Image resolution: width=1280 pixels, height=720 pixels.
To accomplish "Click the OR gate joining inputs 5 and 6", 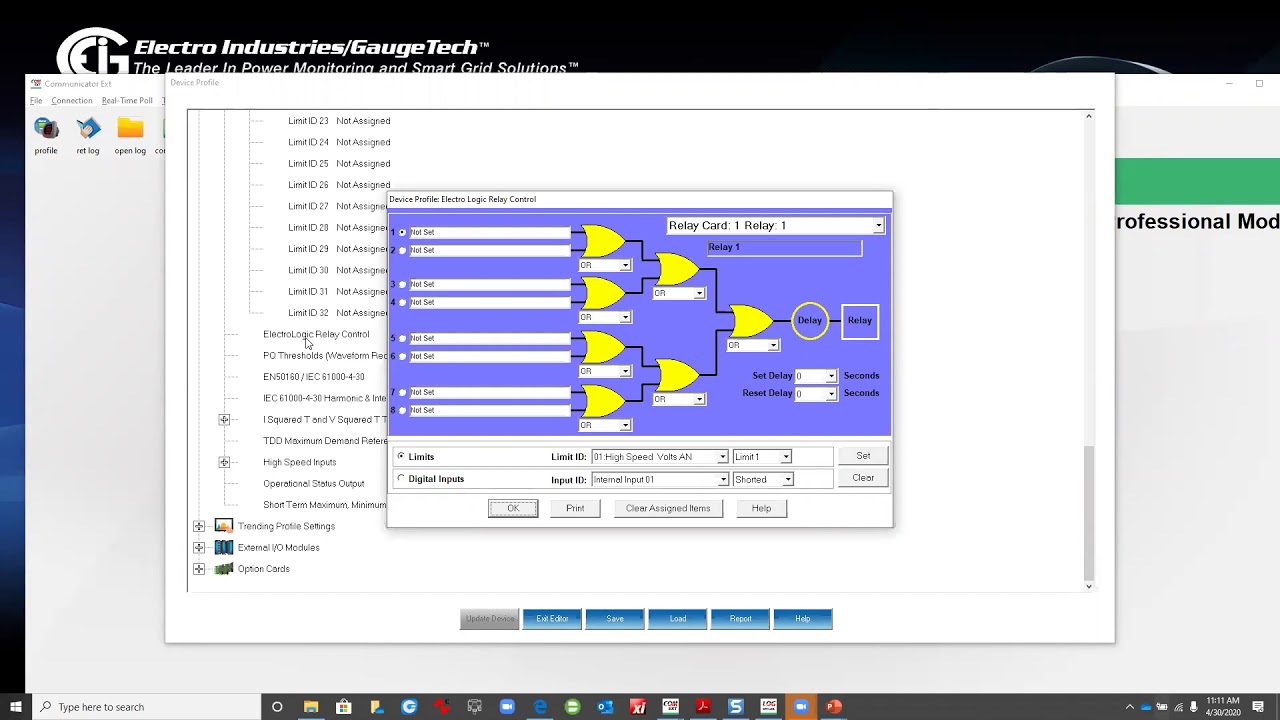I will (603, 347).
